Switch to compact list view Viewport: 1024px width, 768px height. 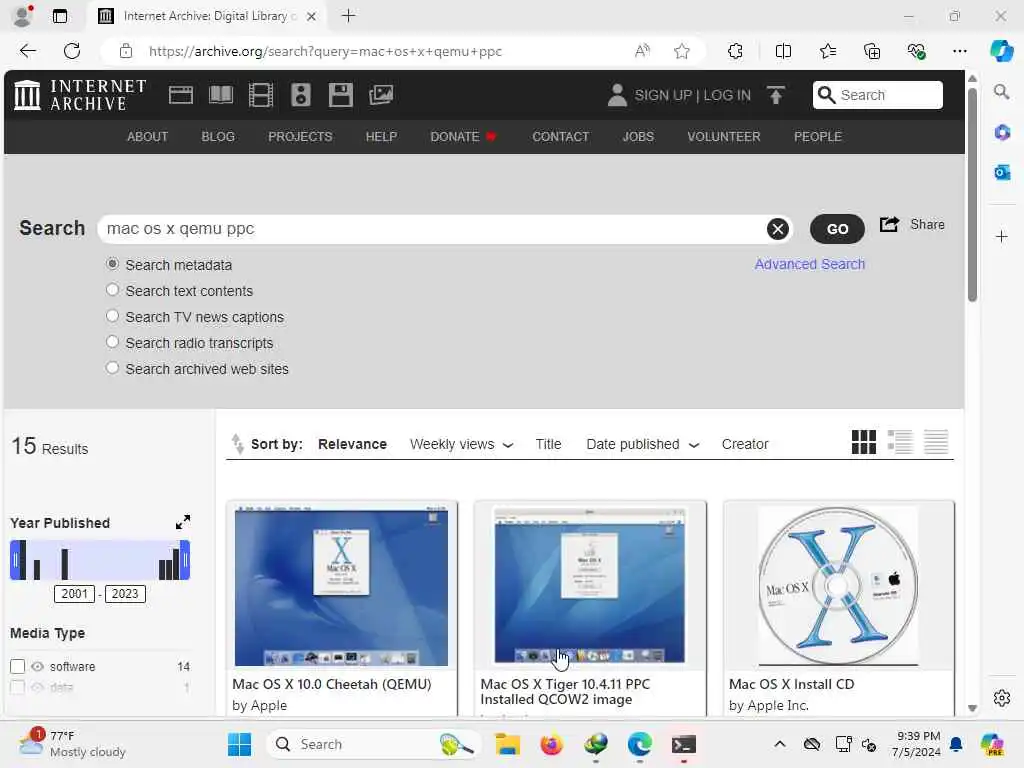pyautogui.click(x=936, y=442)
